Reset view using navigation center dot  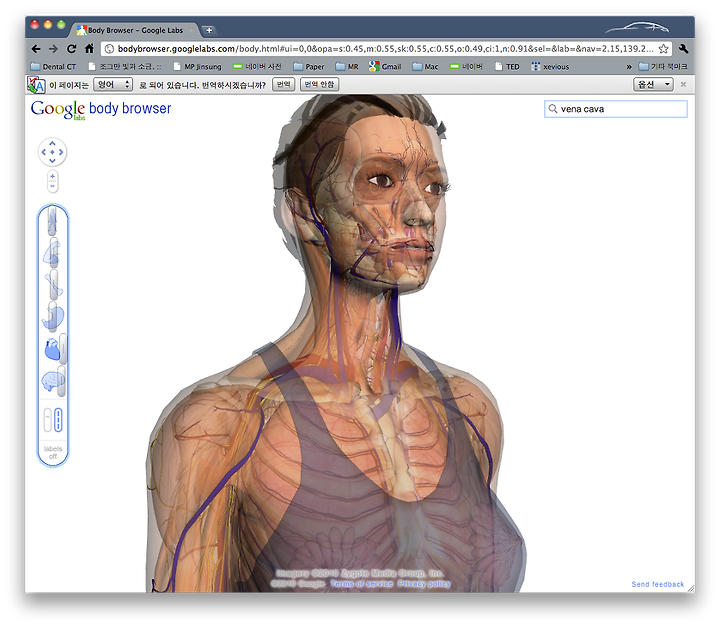pos(52,152)
